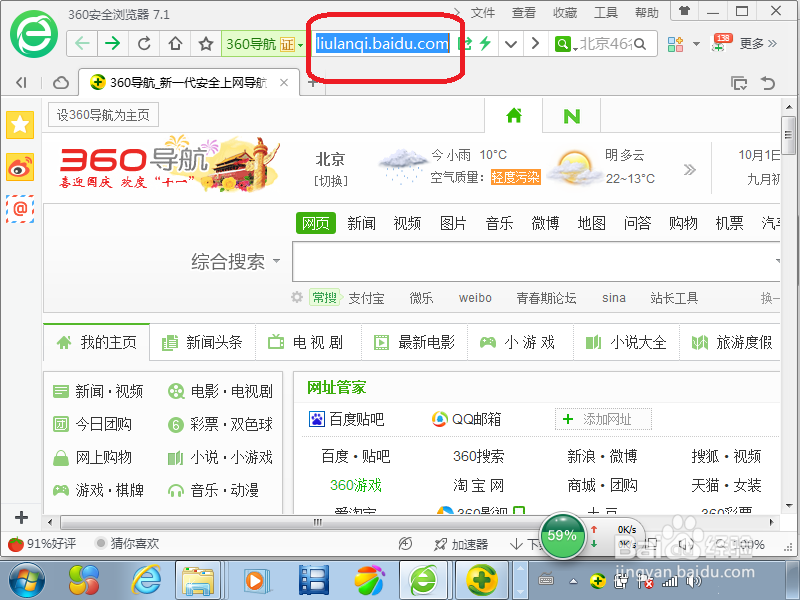Open the 百度贴吧 link
The image size is (800, 600).
tap(346, 419)
